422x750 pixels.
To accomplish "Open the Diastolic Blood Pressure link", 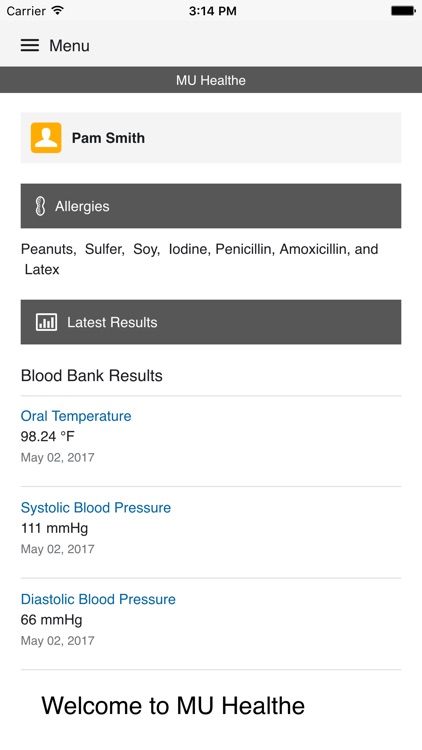I will tap(98, 599).
